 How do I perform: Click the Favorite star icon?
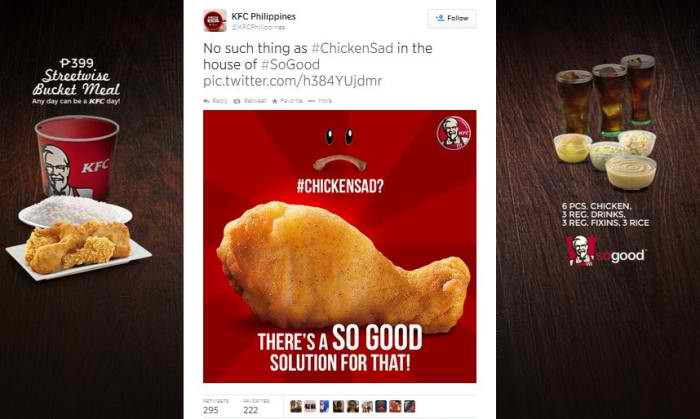coord(275,101)
